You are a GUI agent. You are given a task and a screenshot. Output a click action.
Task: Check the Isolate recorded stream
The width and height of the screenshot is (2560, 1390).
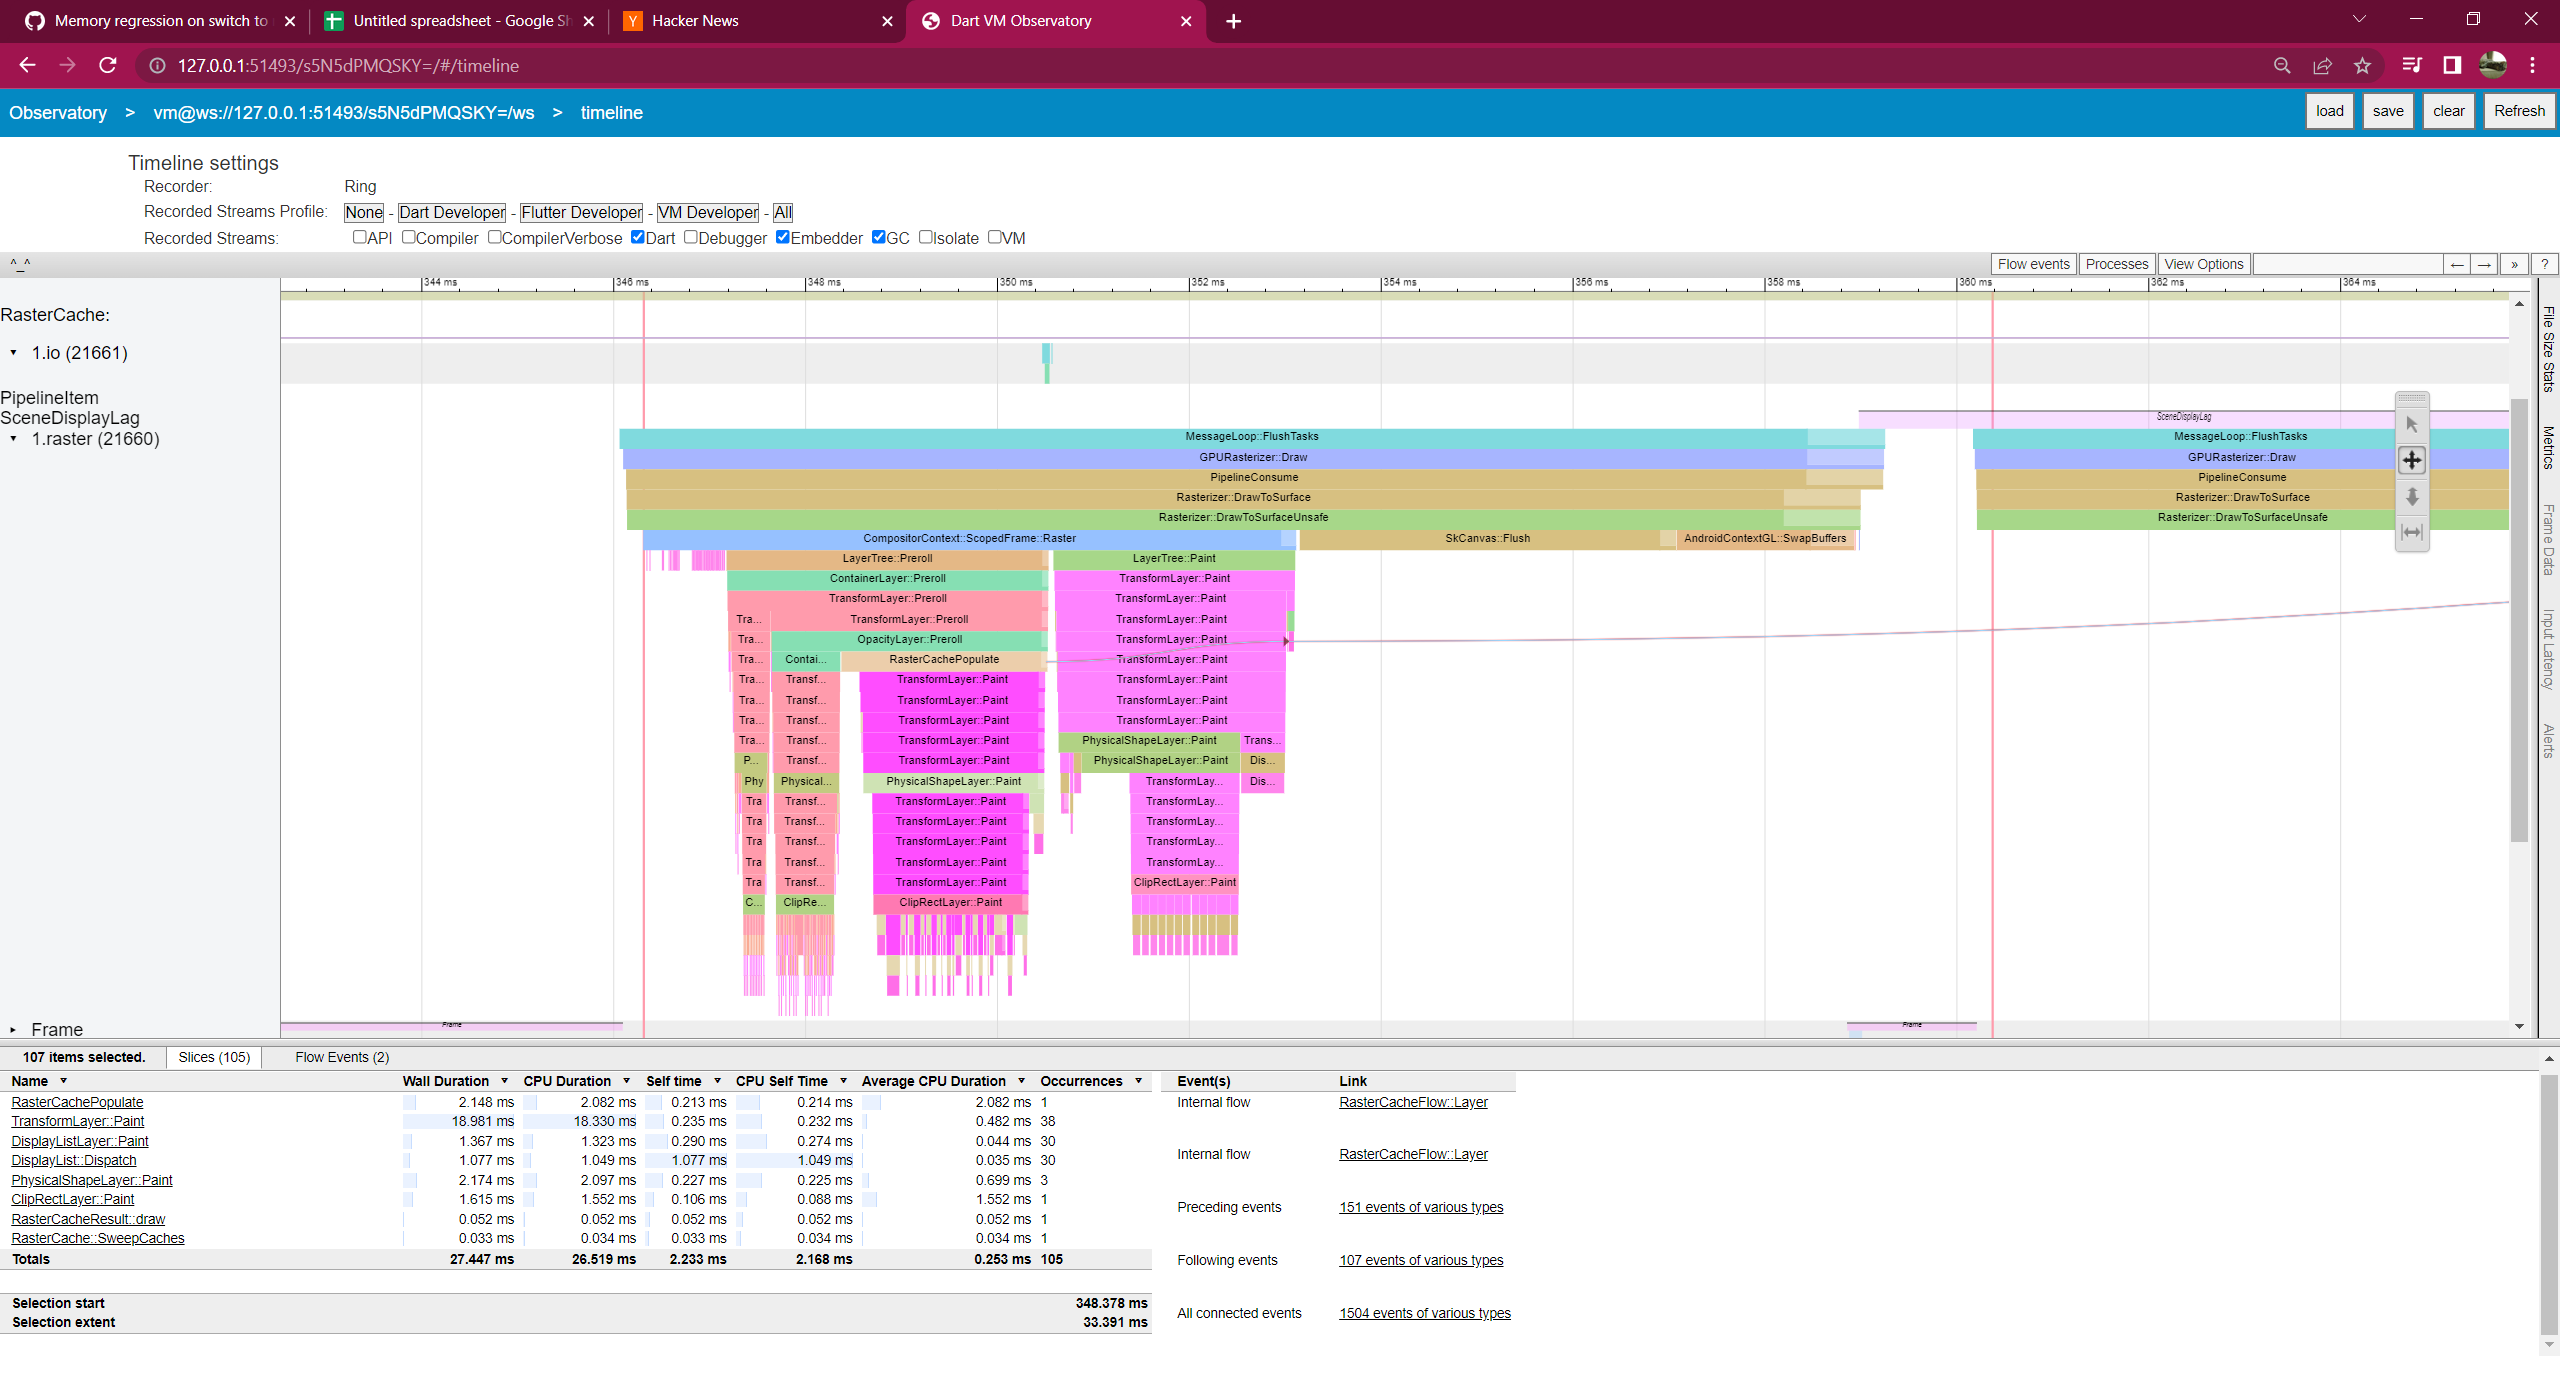(x=926, y=237)
